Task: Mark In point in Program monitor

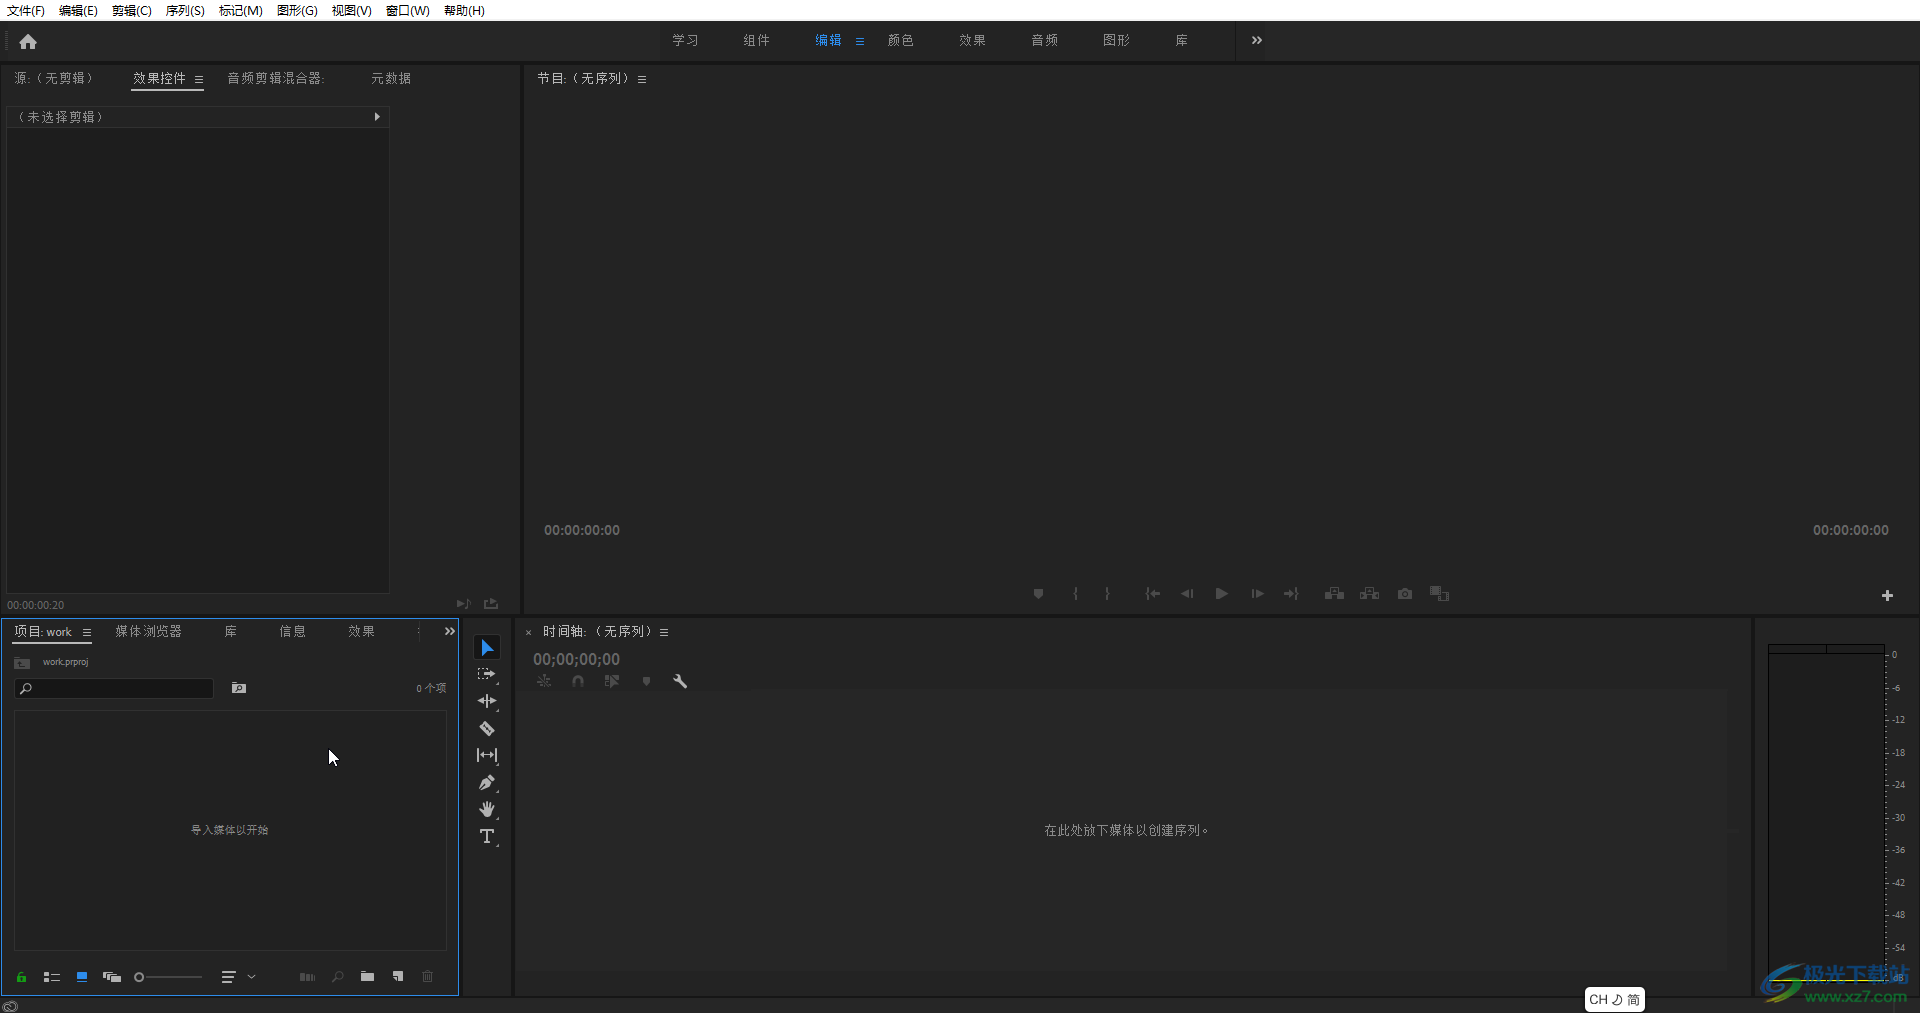Action: click(1076, 594)
